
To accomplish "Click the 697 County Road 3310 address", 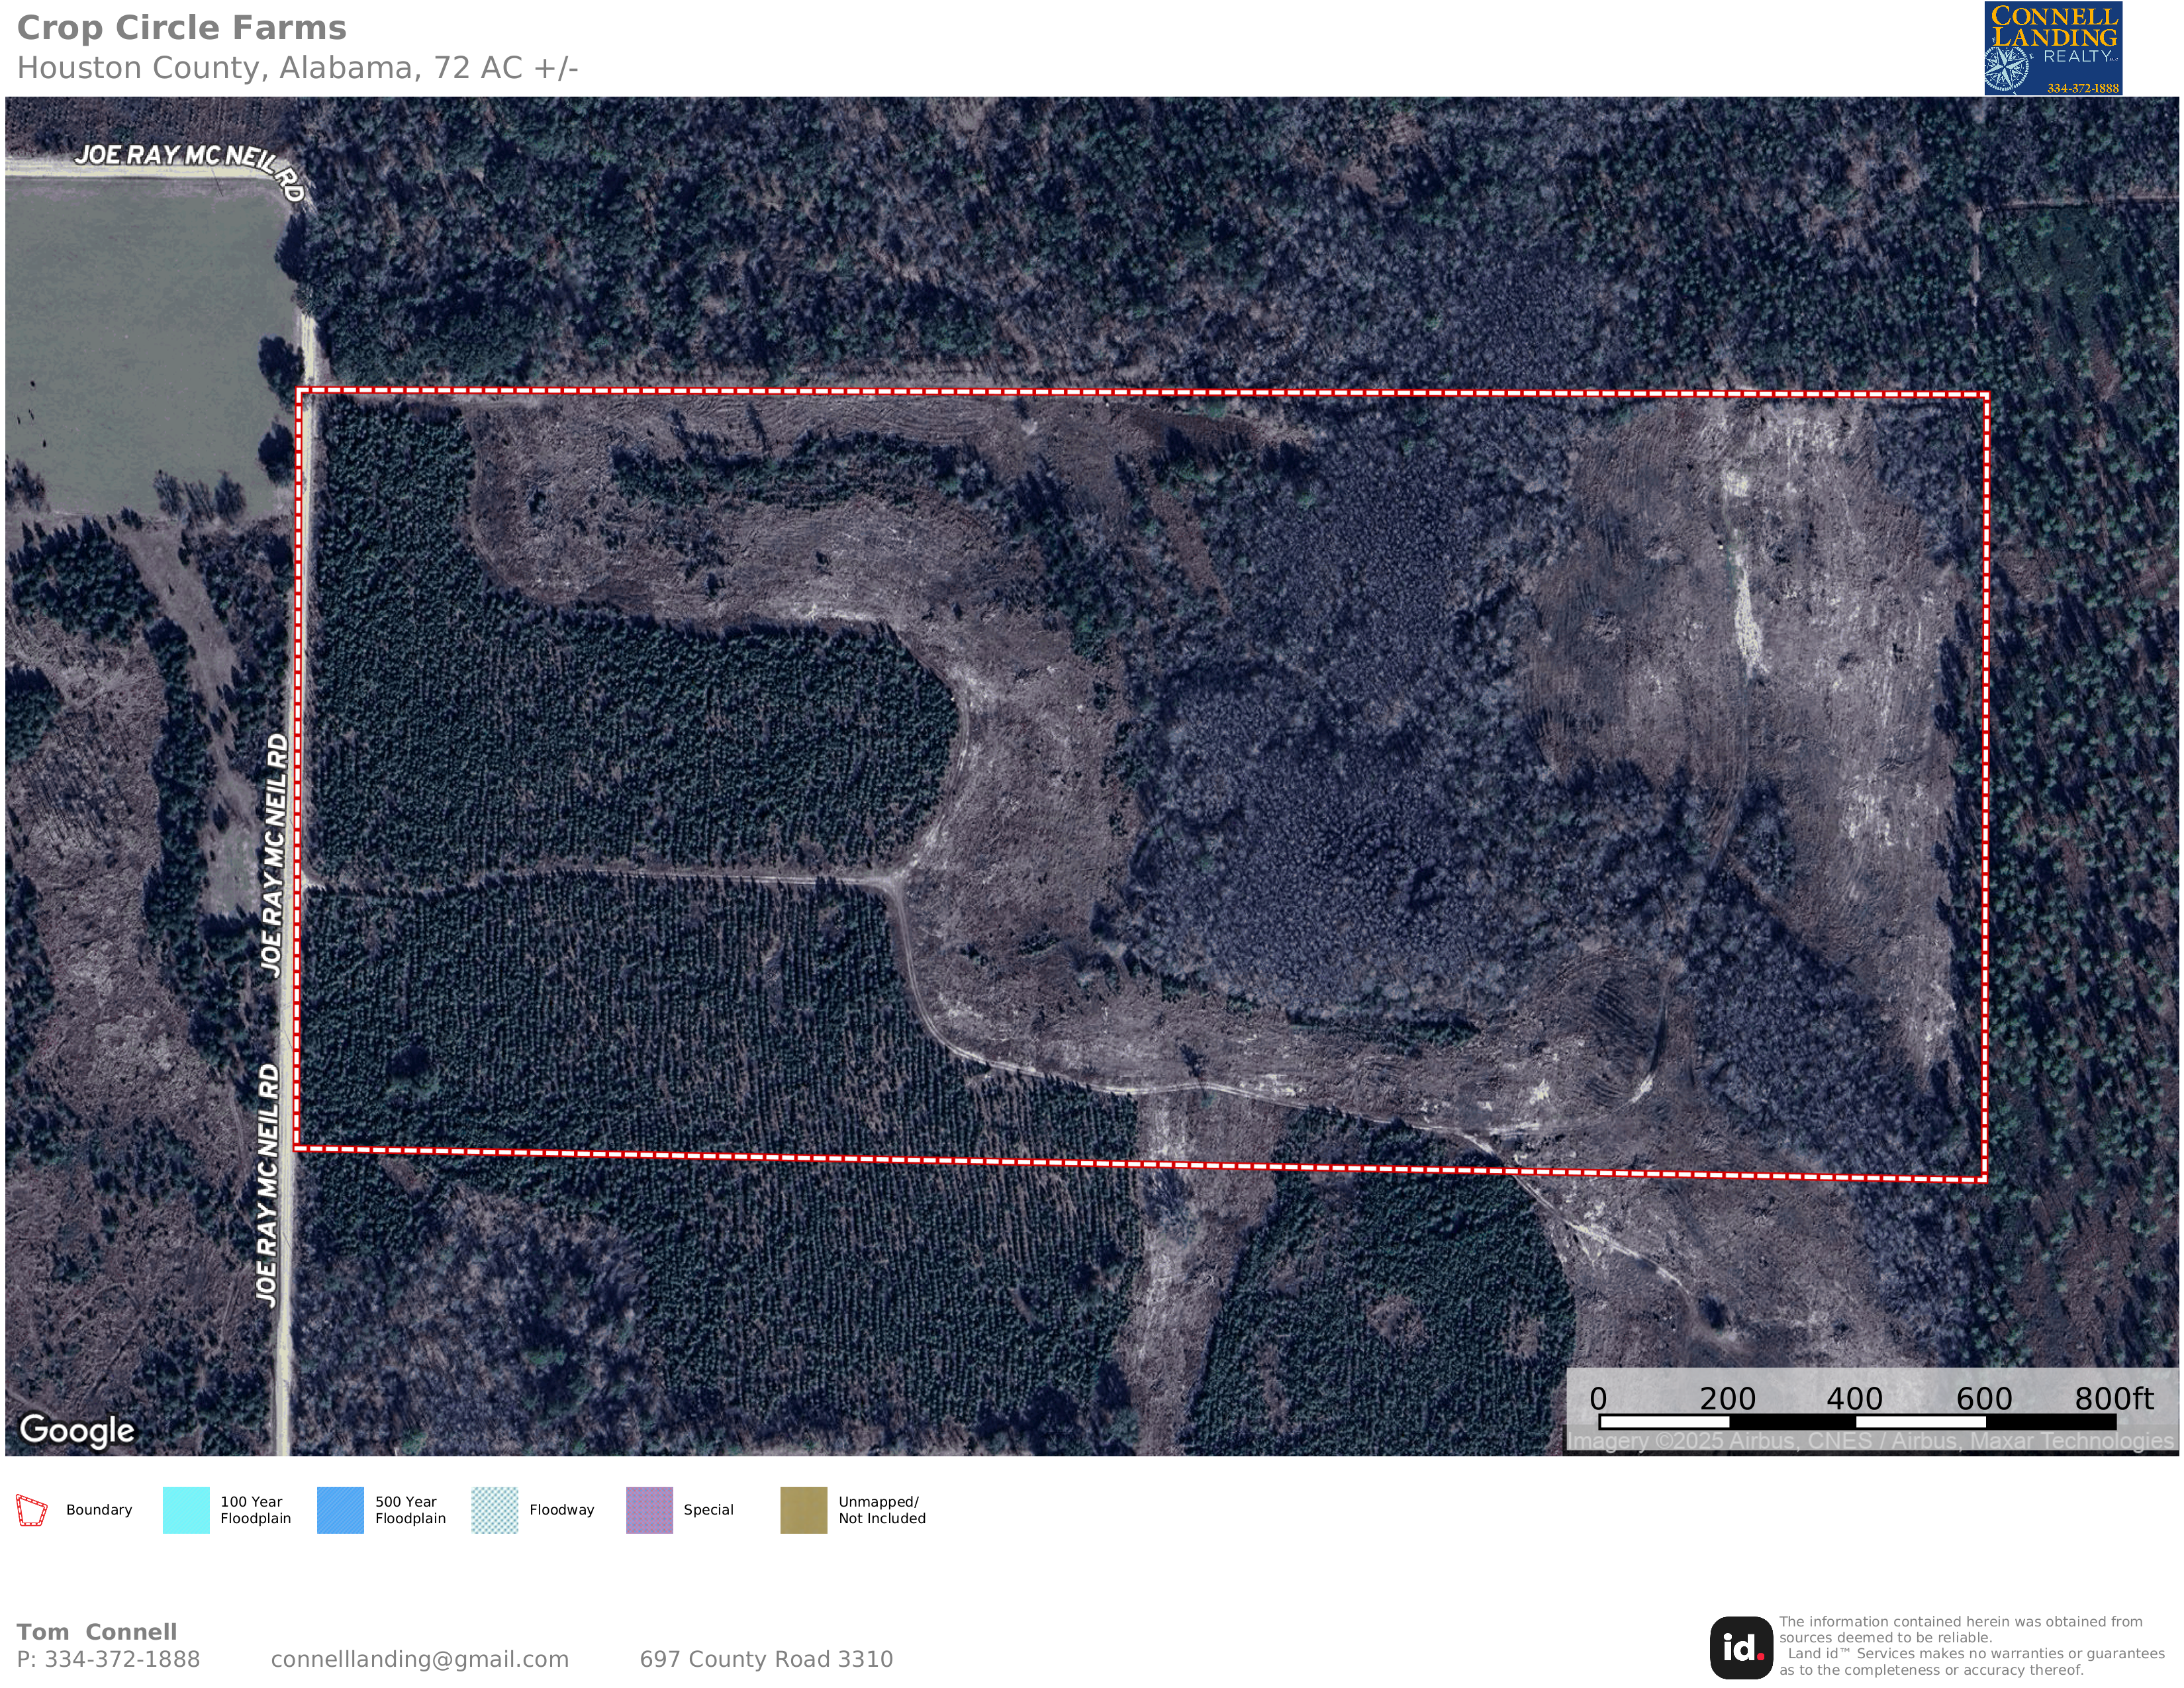I will click(766, 1659).
